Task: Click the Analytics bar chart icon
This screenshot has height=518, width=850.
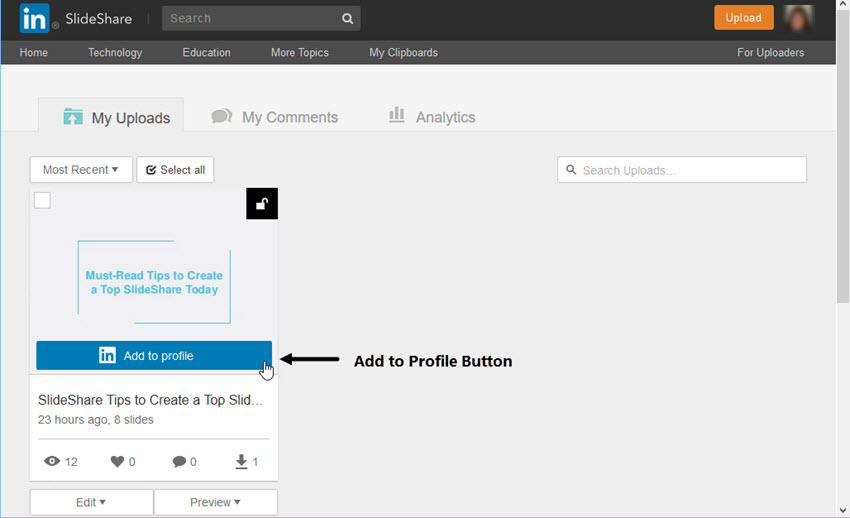Action: click(397, 115)
